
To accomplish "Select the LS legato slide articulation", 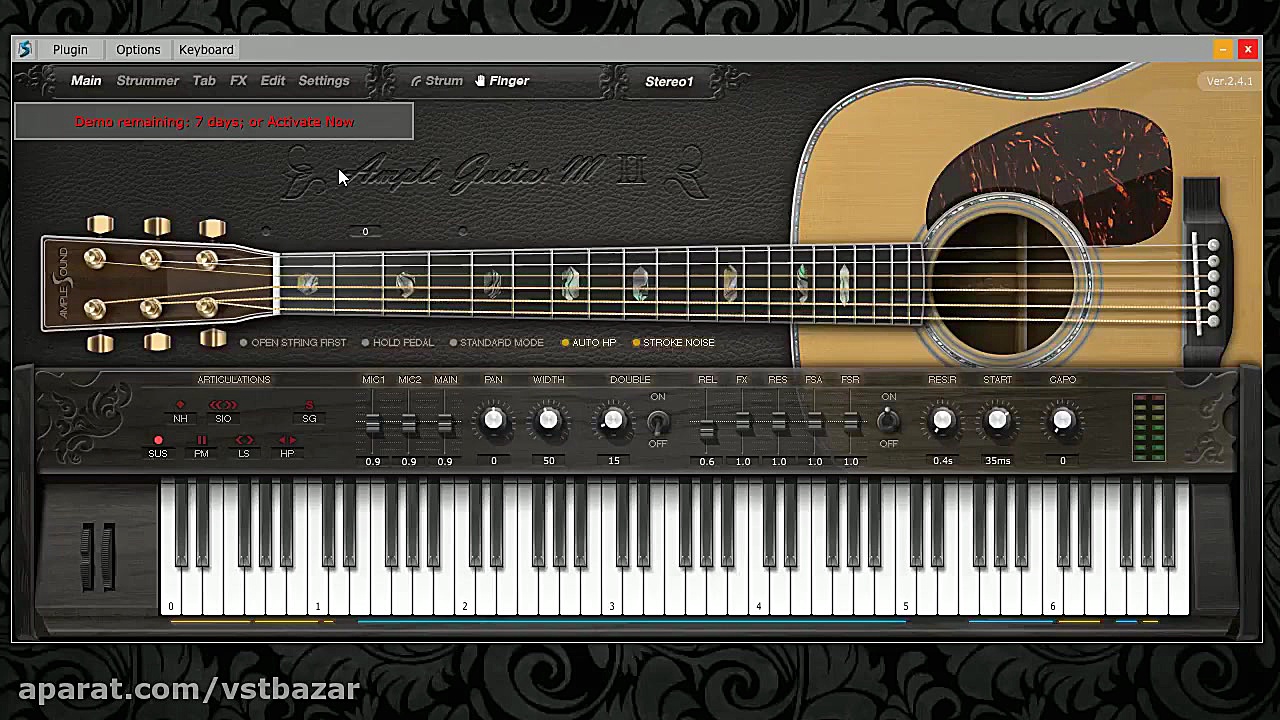I will coord(244,447).
